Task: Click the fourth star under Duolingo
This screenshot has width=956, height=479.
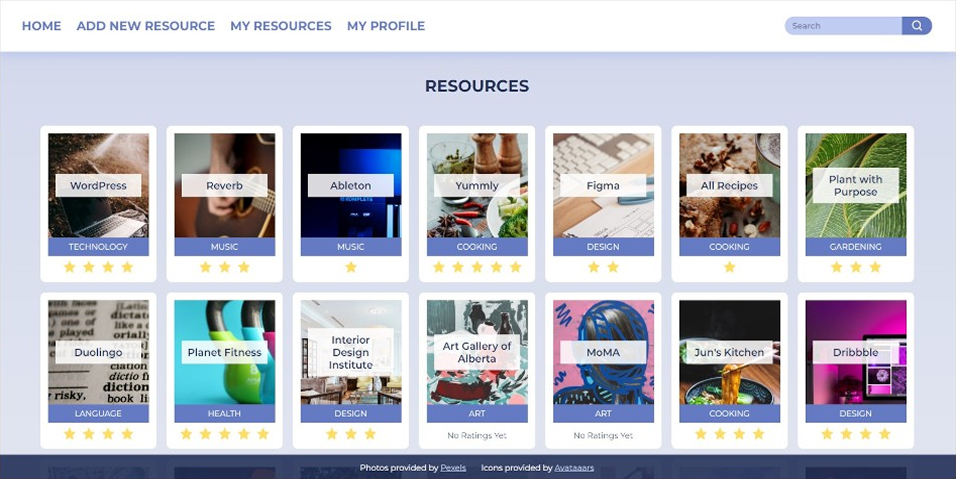Action: pyautogui.click(x=127, y=434)
